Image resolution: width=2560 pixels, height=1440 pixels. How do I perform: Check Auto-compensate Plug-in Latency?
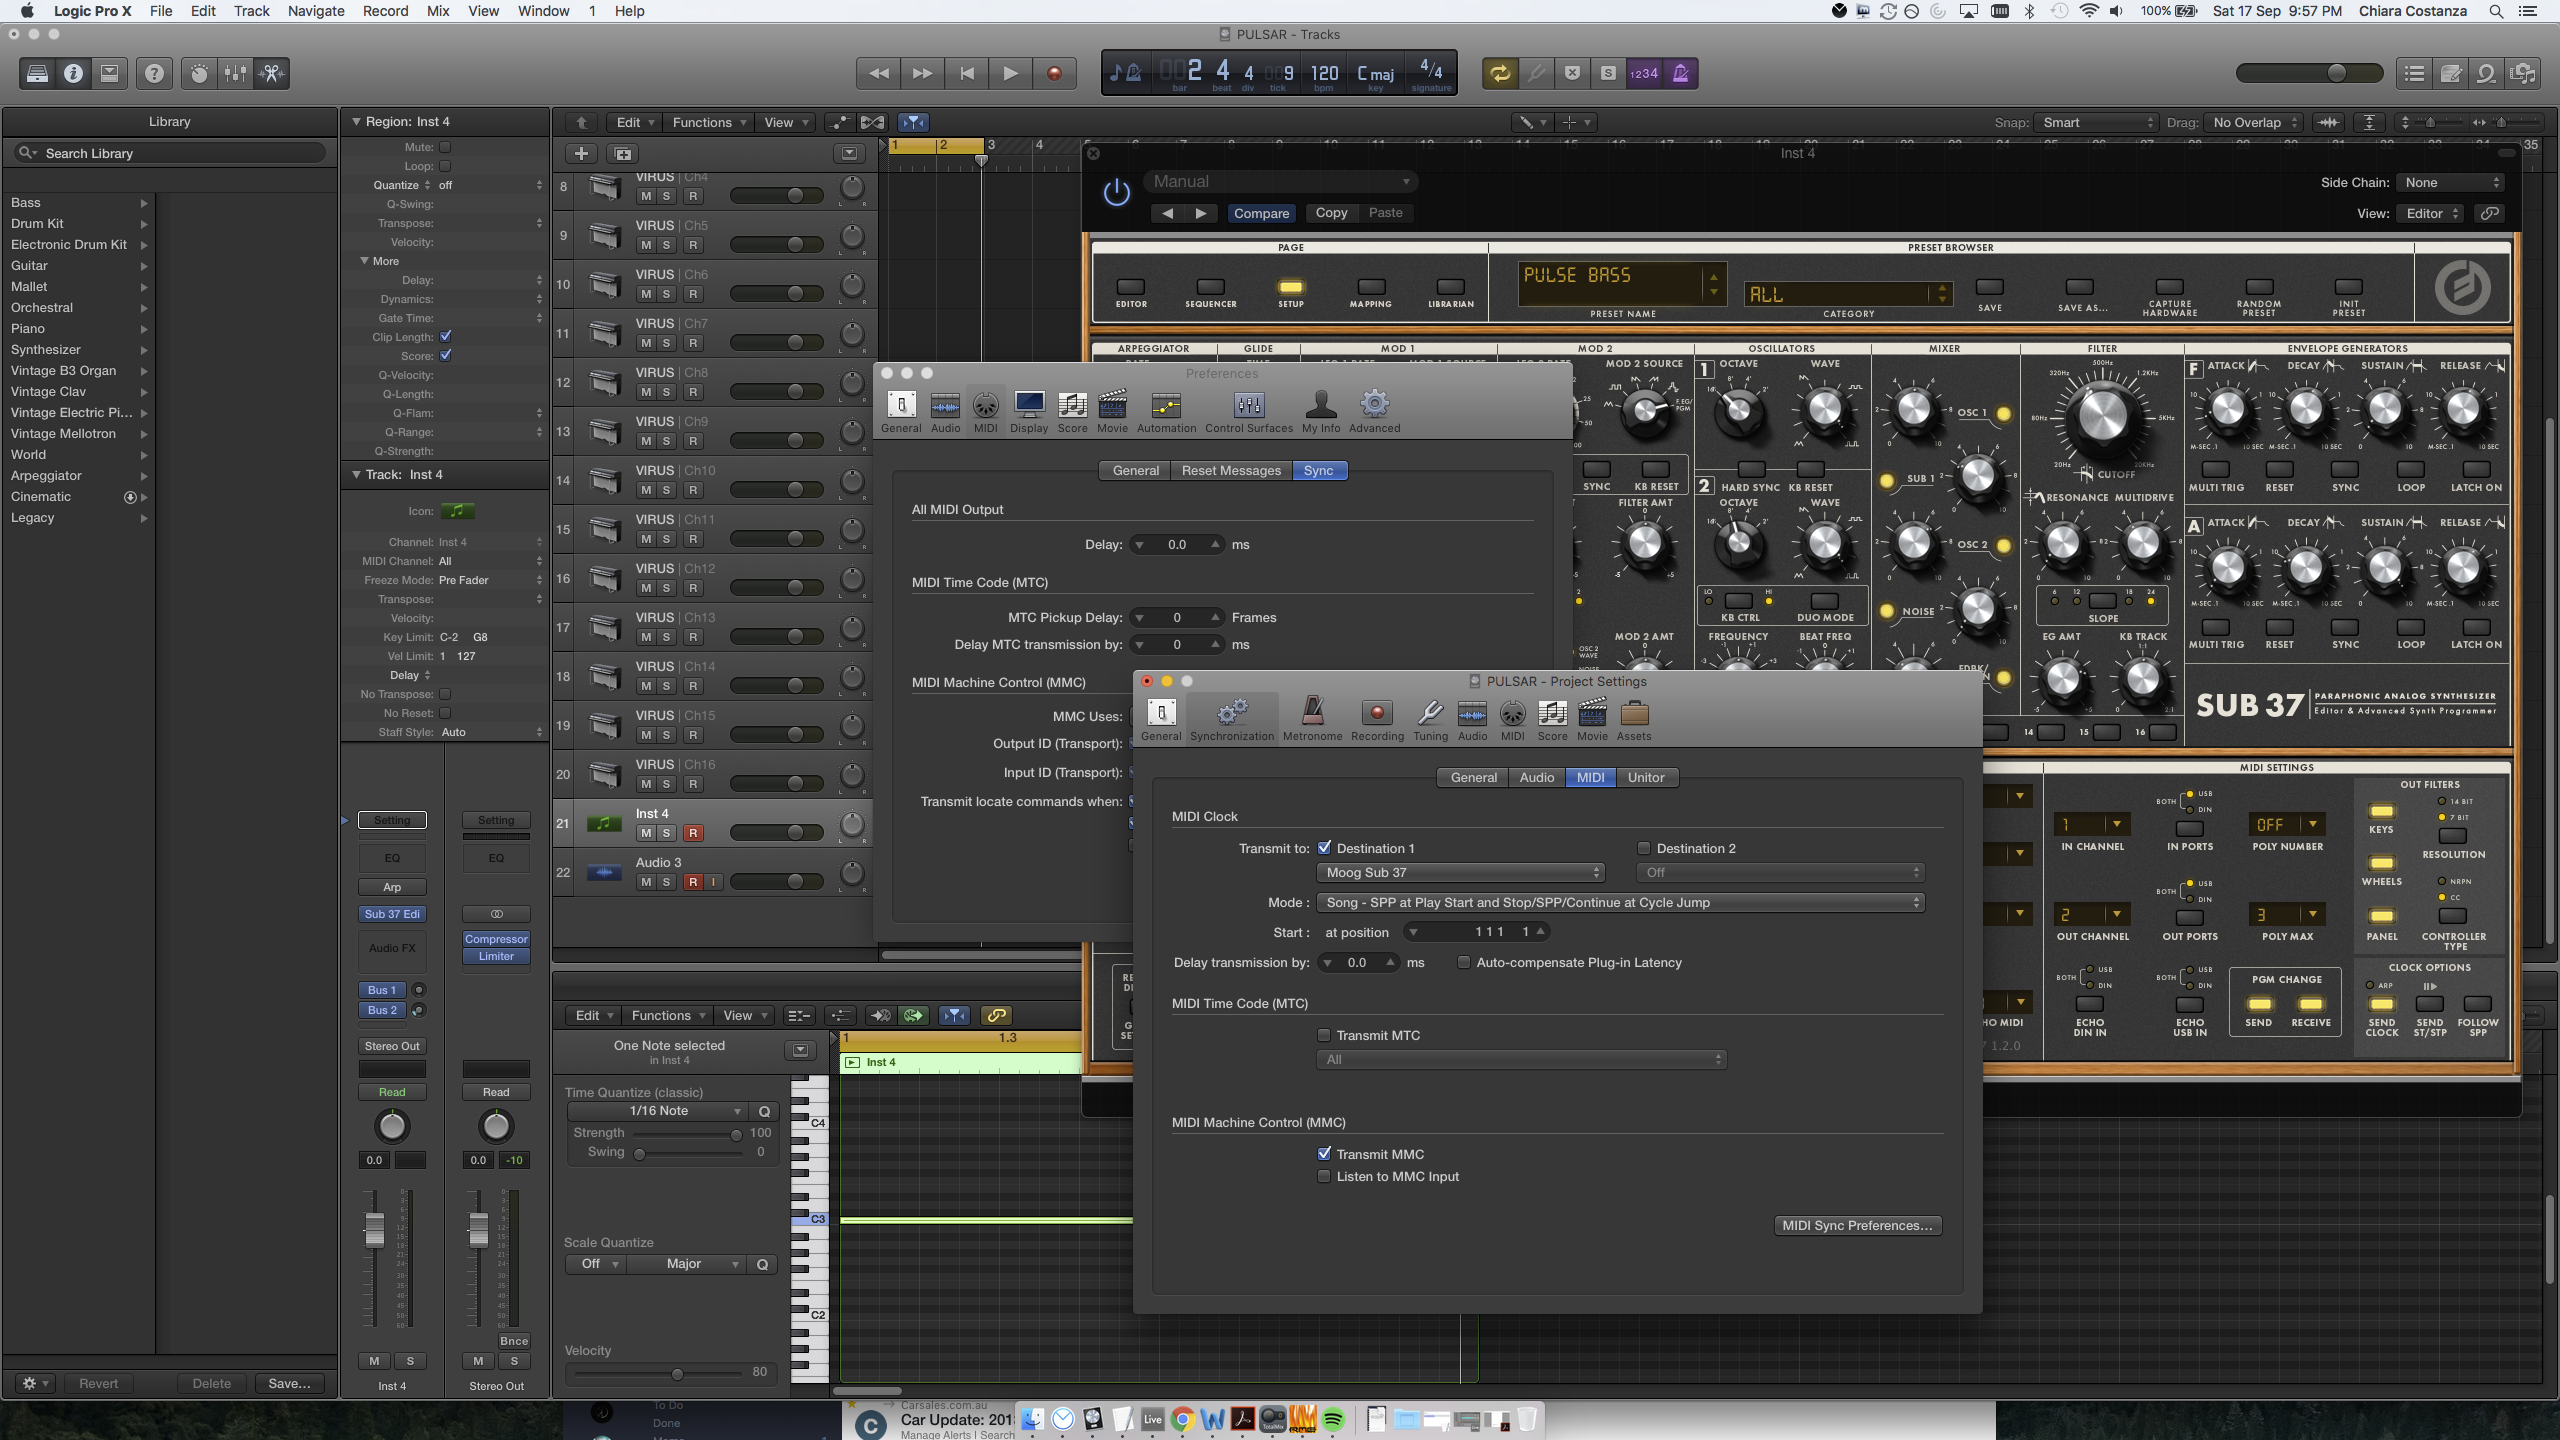click(1464, 962)
